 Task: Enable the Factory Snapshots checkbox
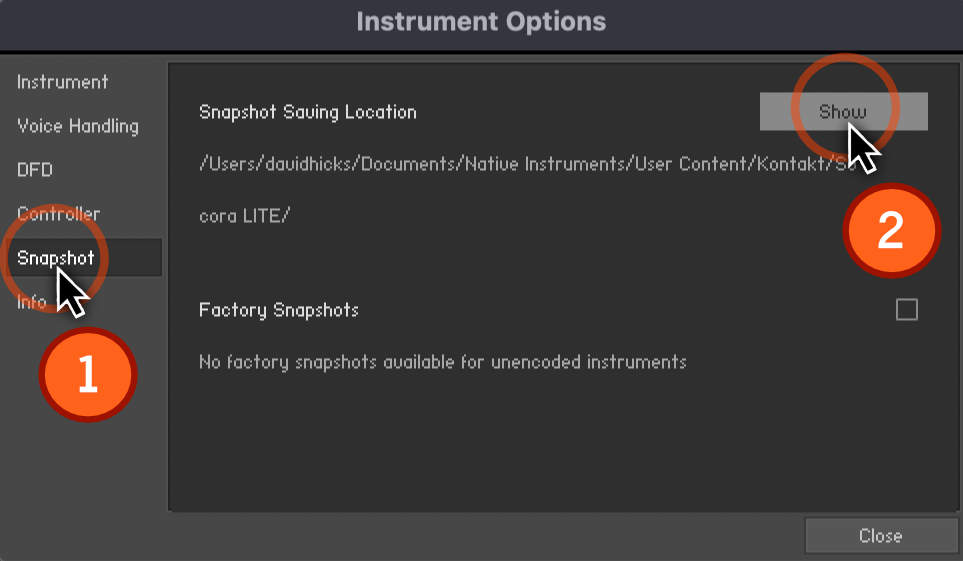[906, 309]
